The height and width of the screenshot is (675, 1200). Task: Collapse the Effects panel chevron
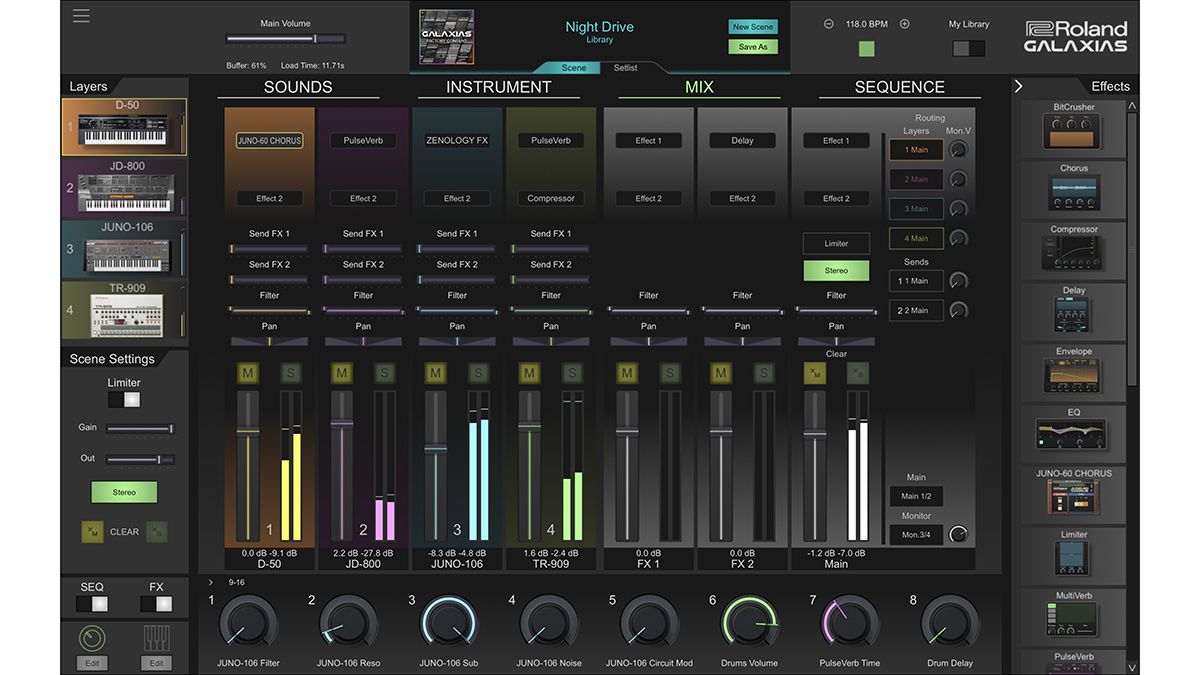tap(1019, 86)
